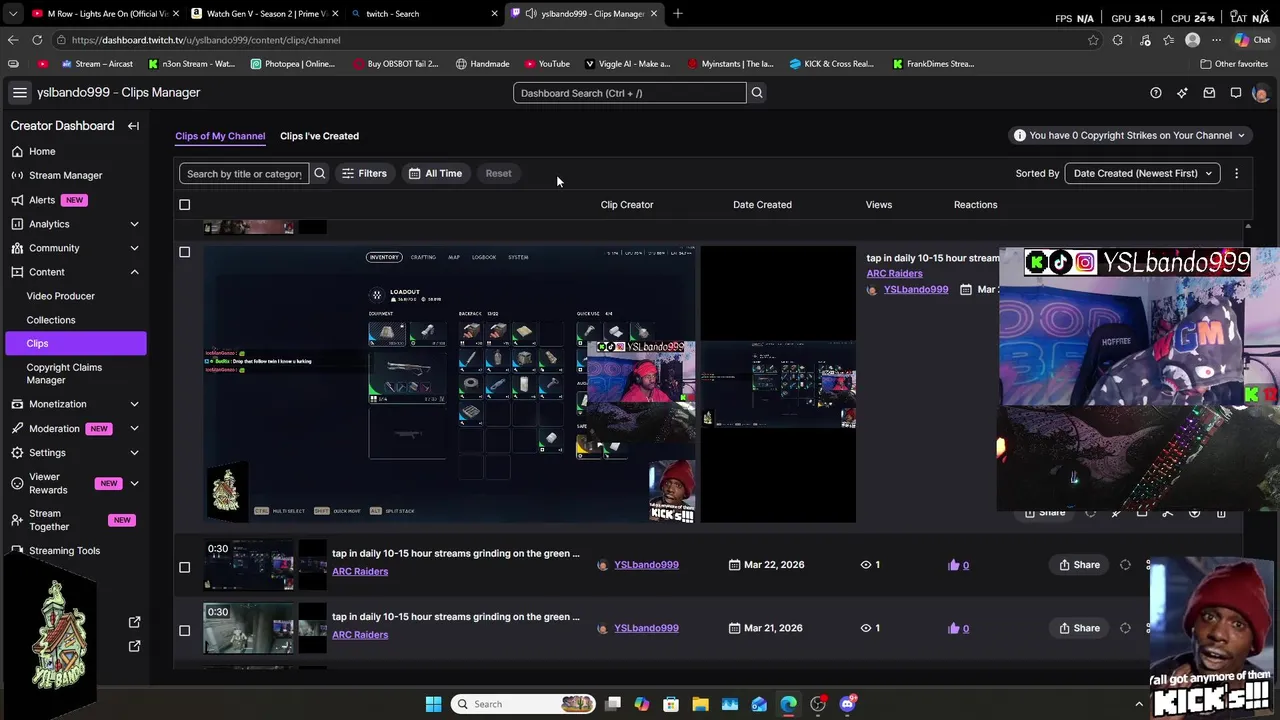Click the browser address bar URL
1280x720 pixels.
tap(206, 40)
